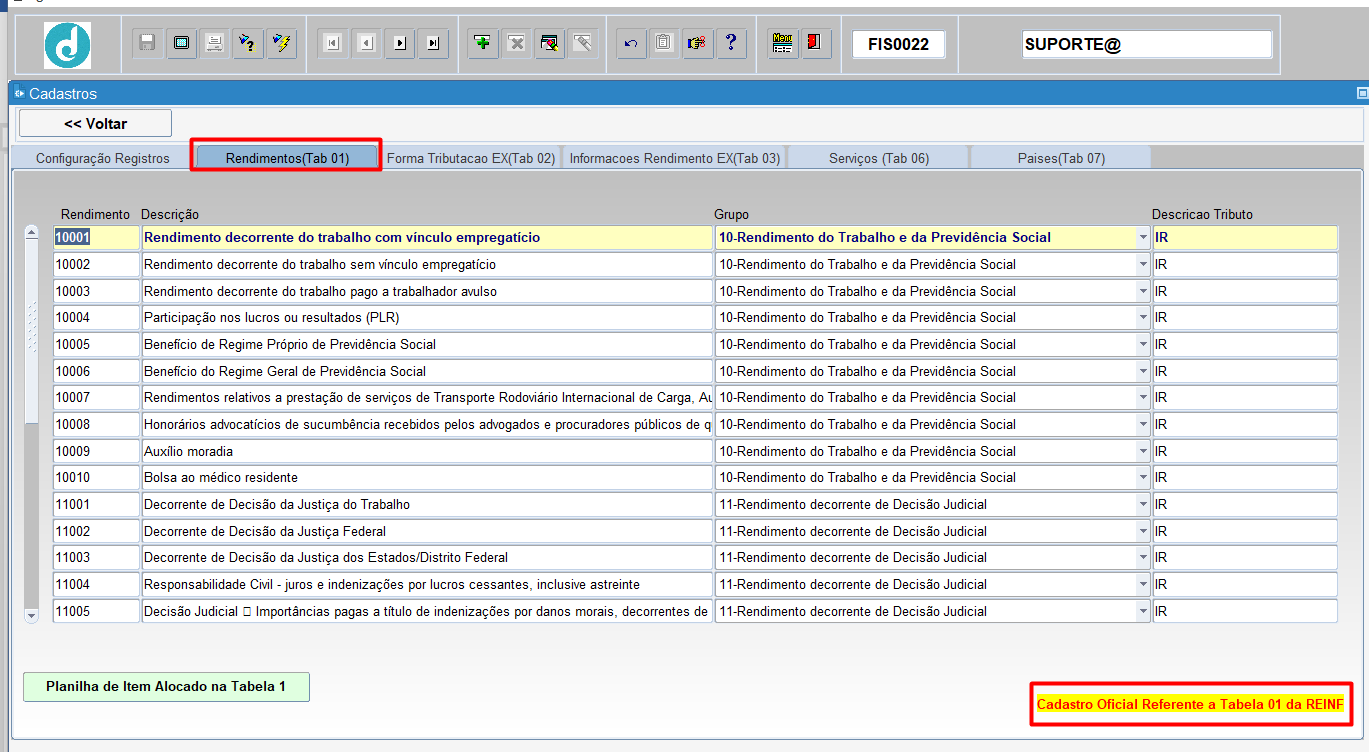Click the records list scroll up arrow

point(31,235)
